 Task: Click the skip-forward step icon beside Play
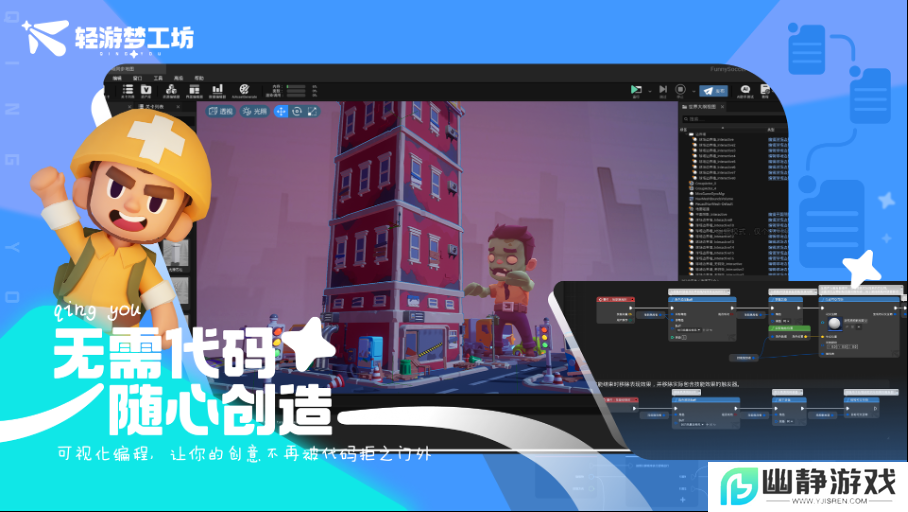[662, 90]
